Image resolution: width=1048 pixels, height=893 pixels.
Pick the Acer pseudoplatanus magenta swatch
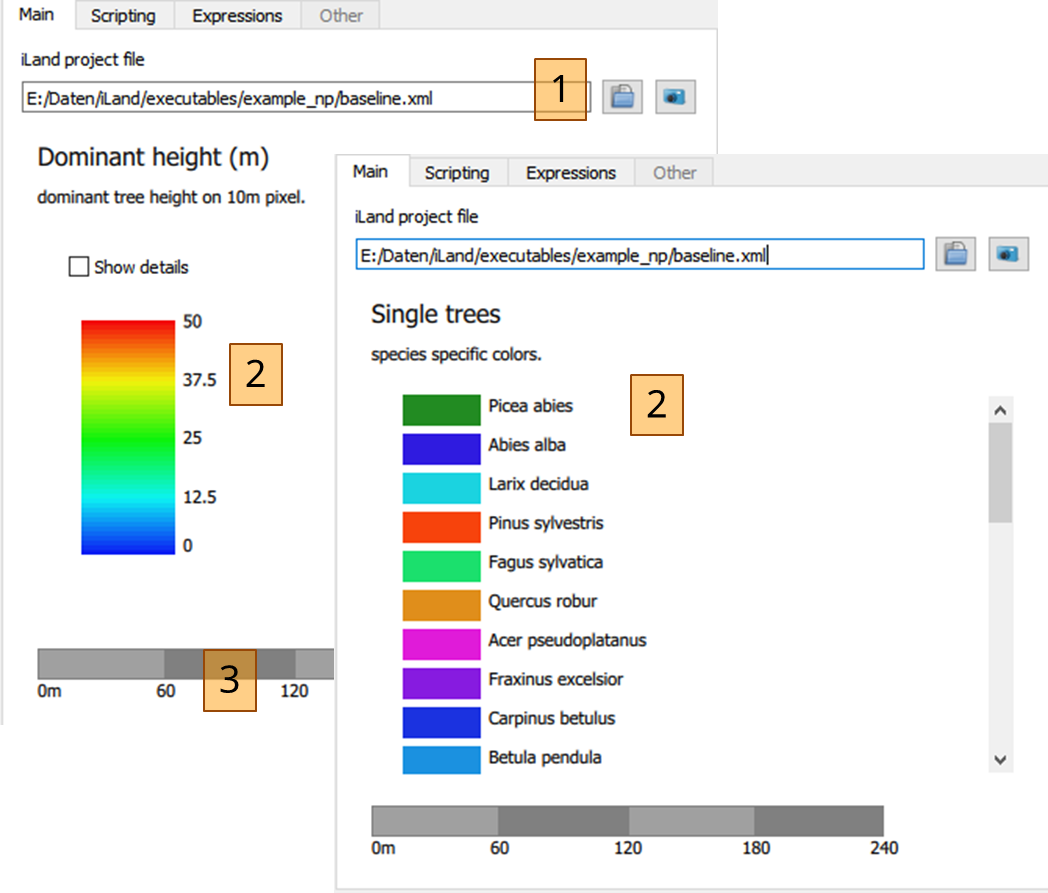pyautogui.click(x=441, y=644)
